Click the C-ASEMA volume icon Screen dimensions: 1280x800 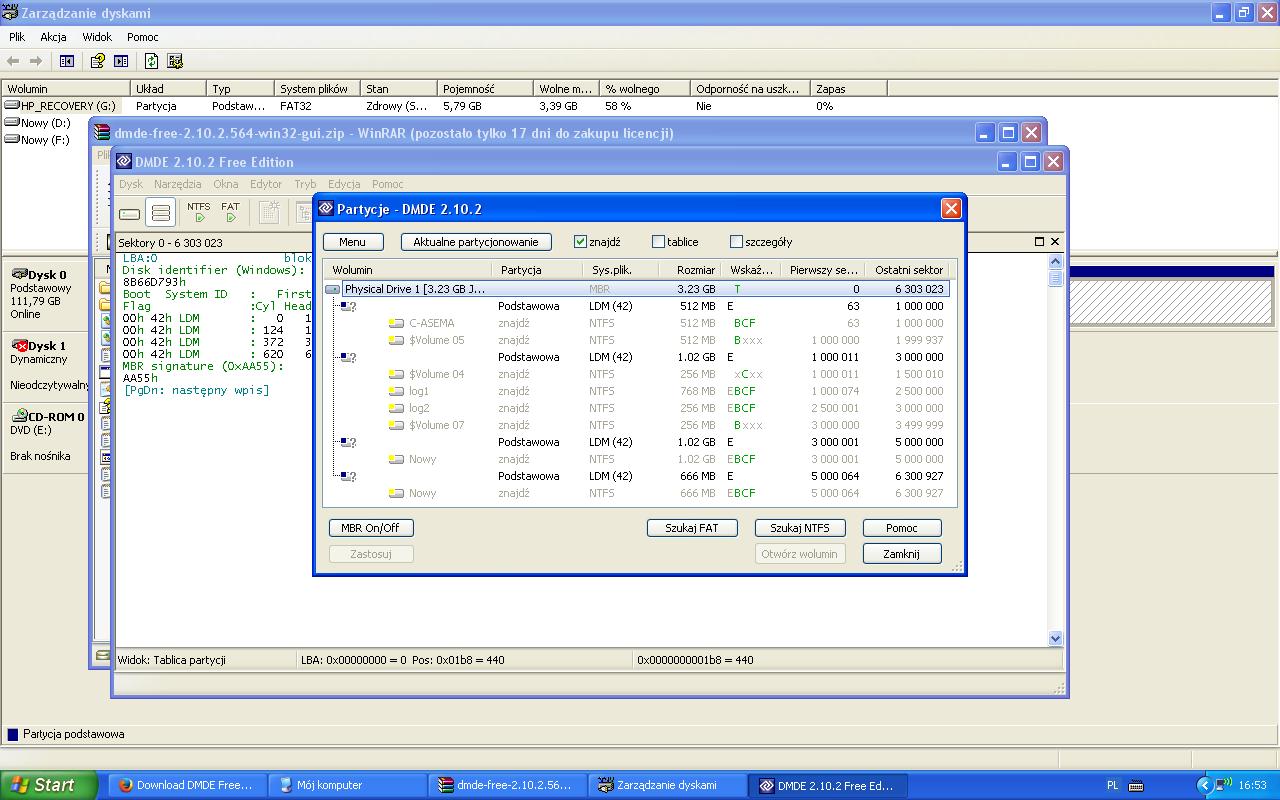397,323
